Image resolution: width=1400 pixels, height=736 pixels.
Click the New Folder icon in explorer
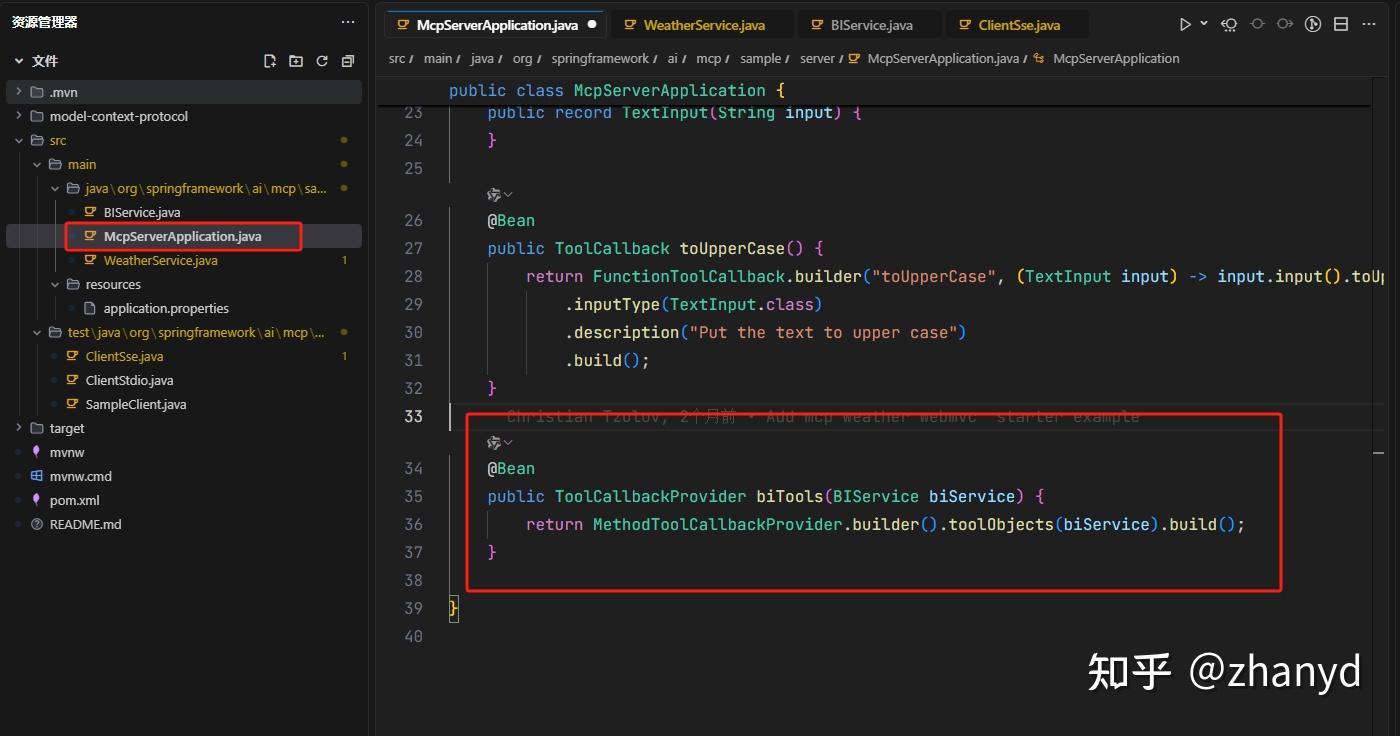point(296,61)
